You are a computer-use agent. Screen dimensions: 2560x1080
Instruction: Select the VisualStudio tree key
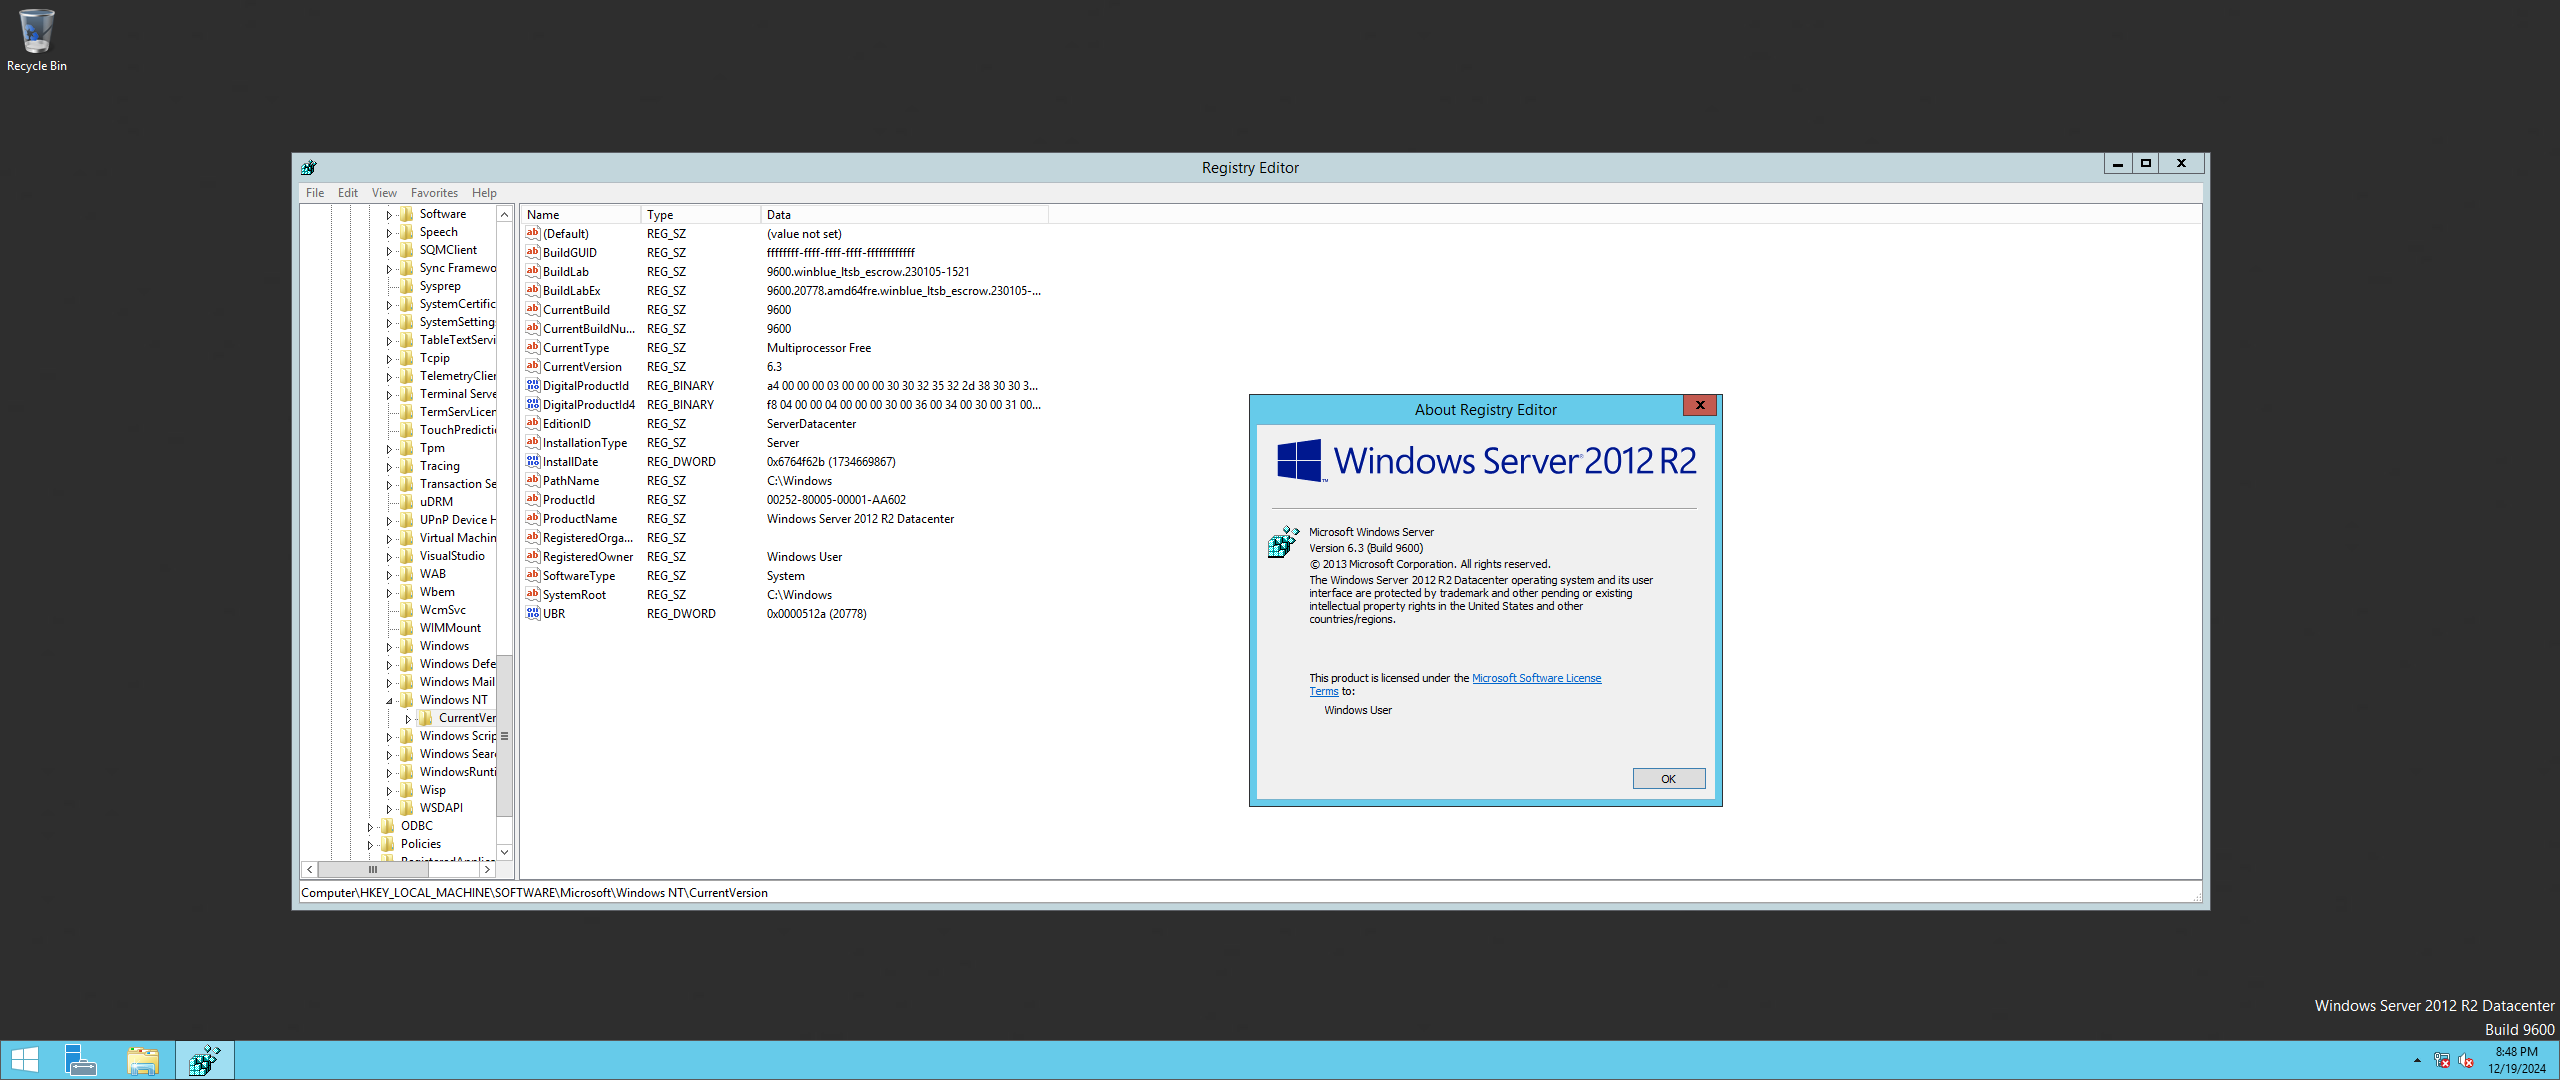(452, 556)
